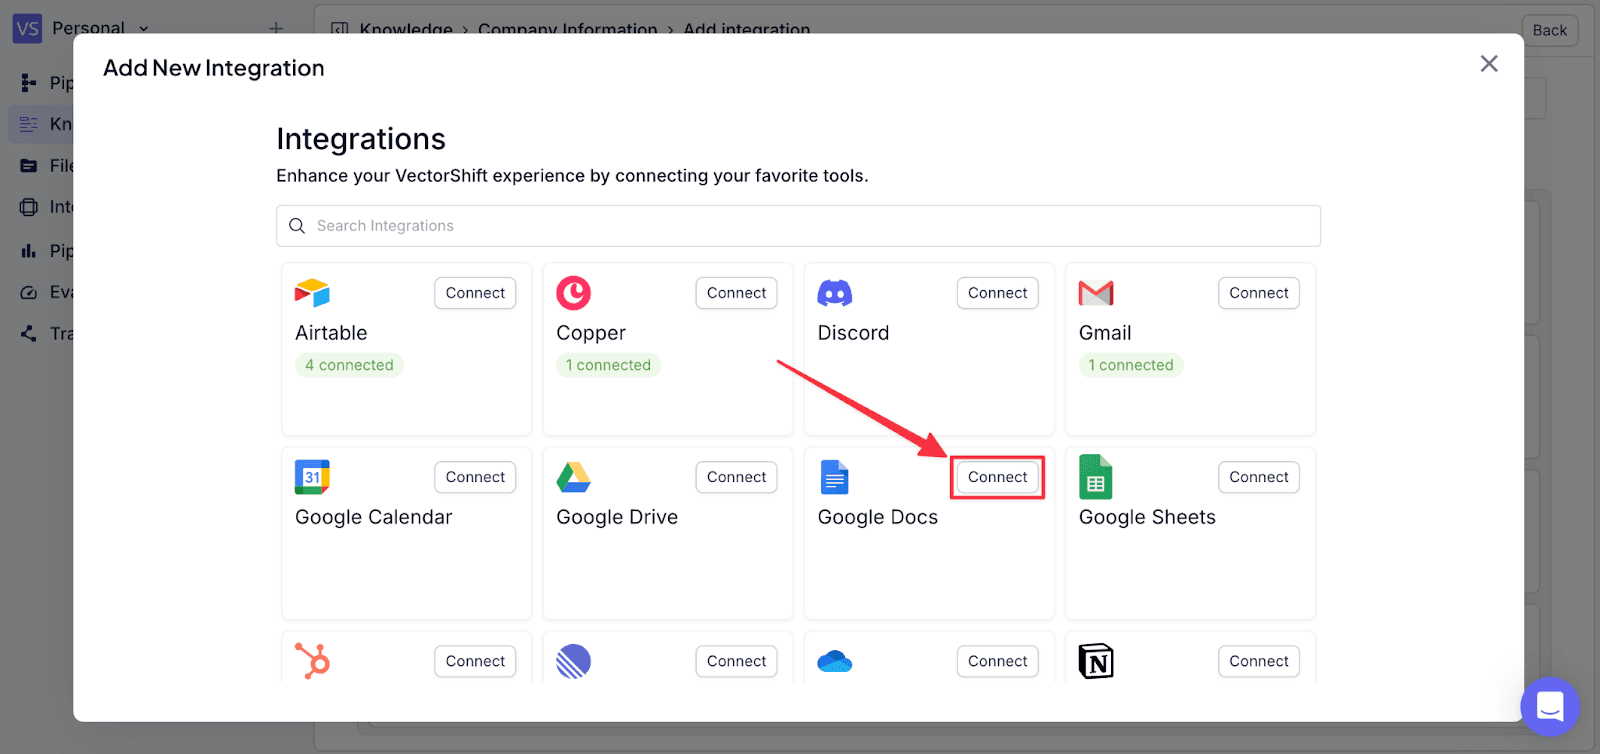Image resolution: width=1600 pixels, height=754 pixels.
Task: Connect the Google Calendar integration
Action: click(x=475, y=477)
